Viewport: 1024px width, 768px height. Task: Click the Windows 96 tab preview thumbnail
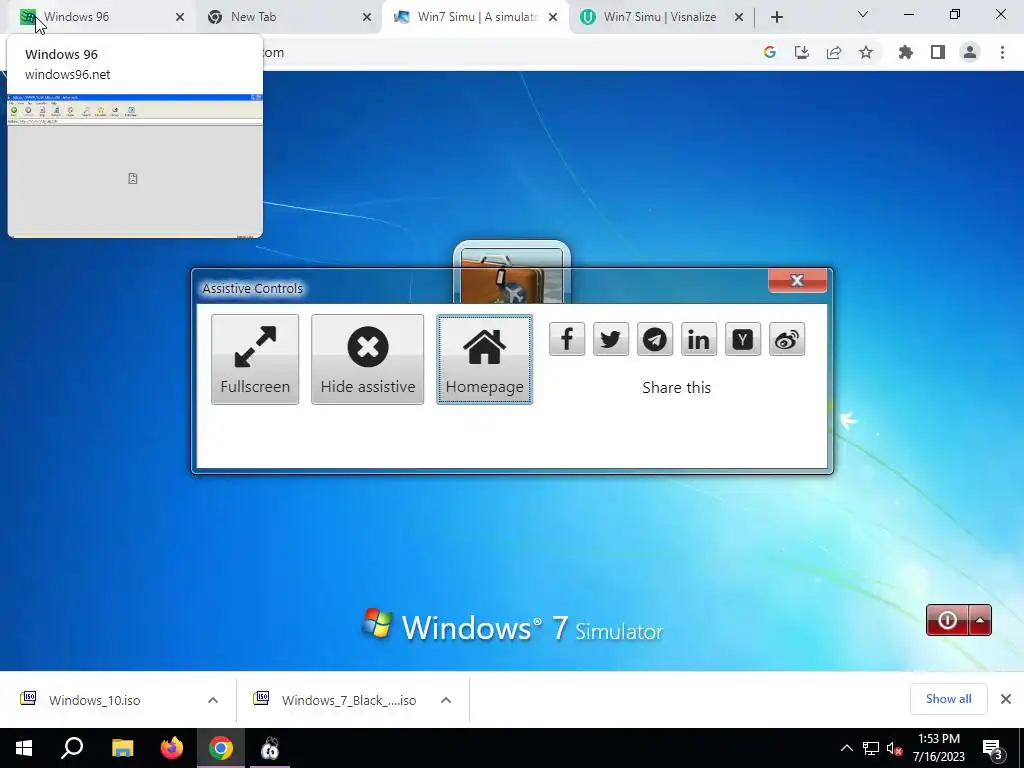pyautogui.click(x=135, y=166)
